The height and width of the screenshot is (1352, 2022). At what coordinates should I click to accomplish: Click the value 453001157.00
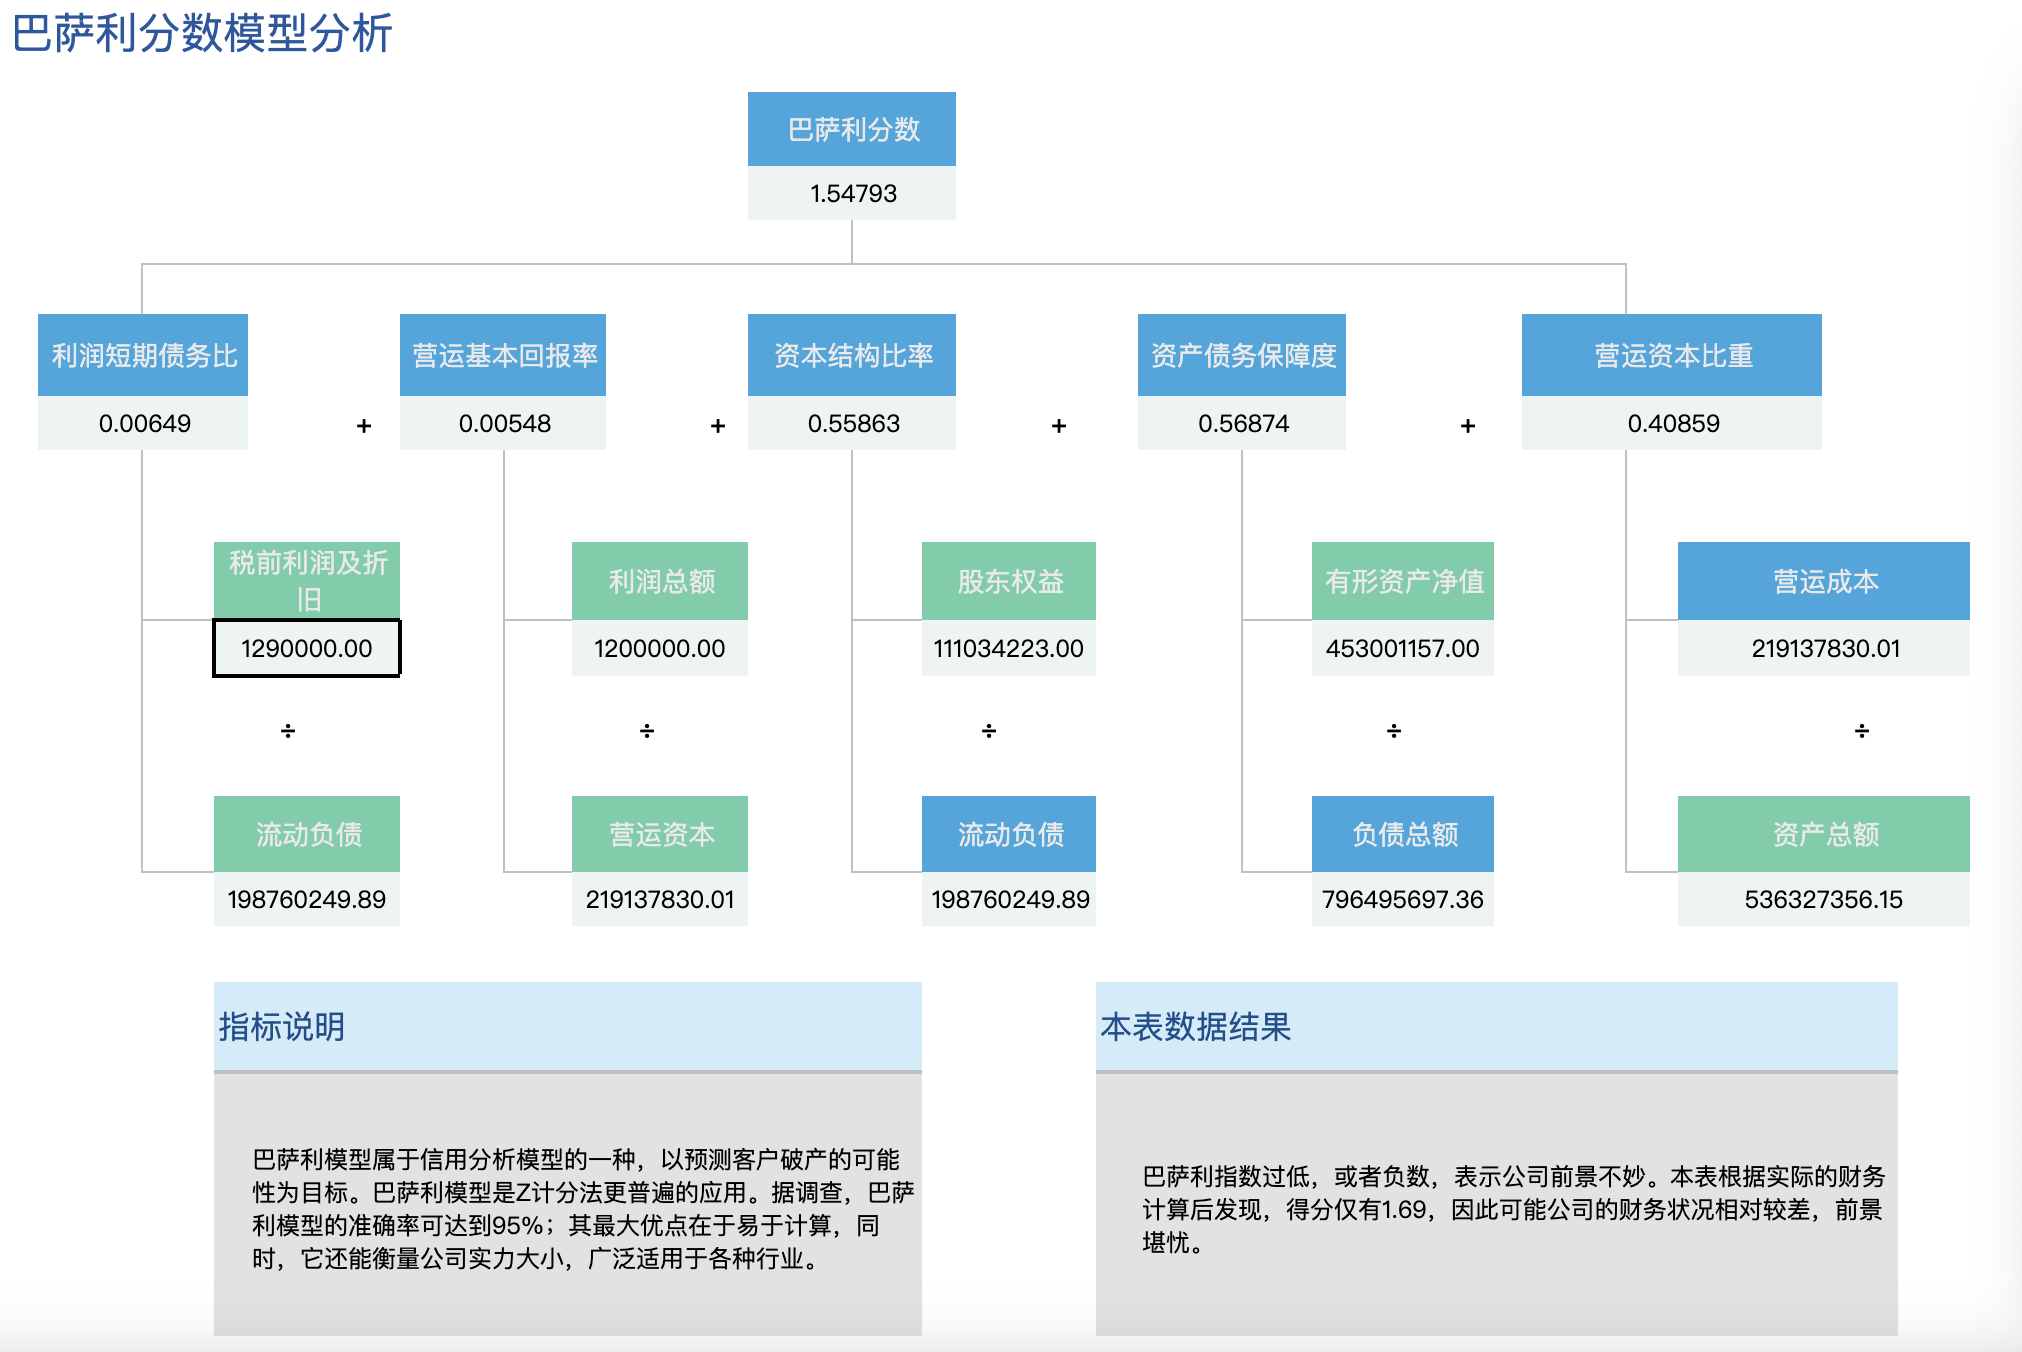(x=1403, y=648)
